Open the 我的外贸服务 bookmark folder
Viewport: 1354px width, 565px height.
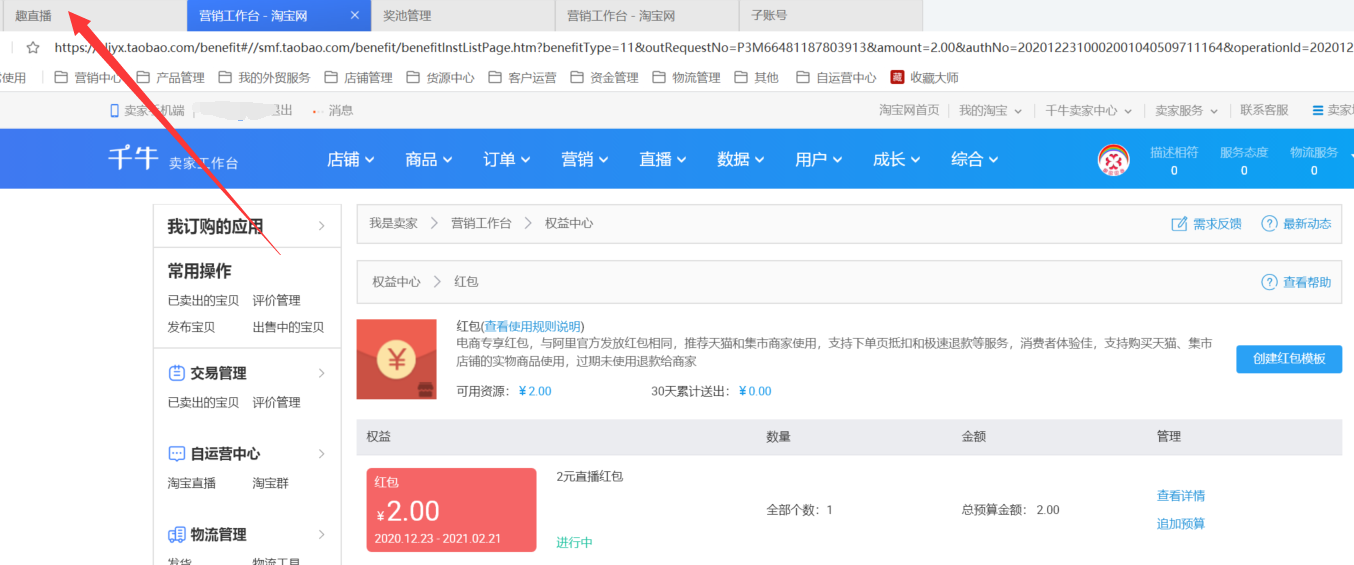(x=264, y=77)
